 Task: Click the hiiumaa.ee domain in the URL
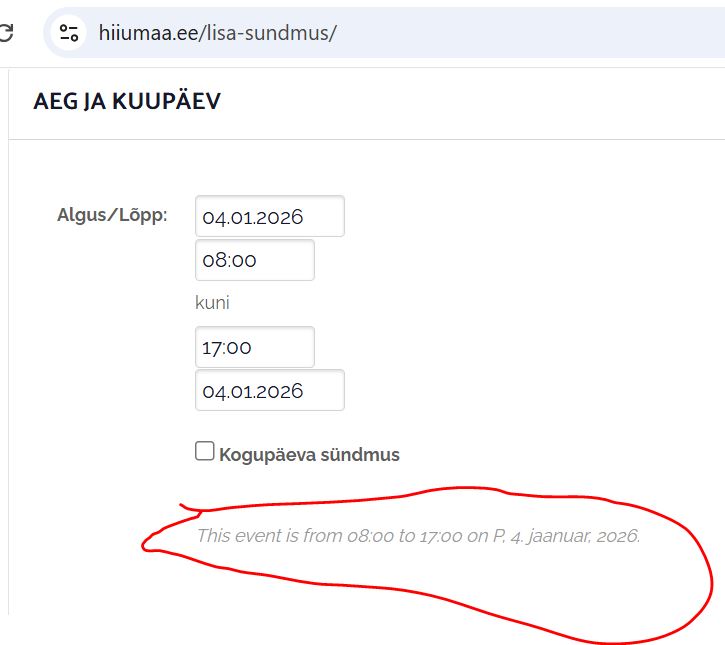(x=149, y=32)
